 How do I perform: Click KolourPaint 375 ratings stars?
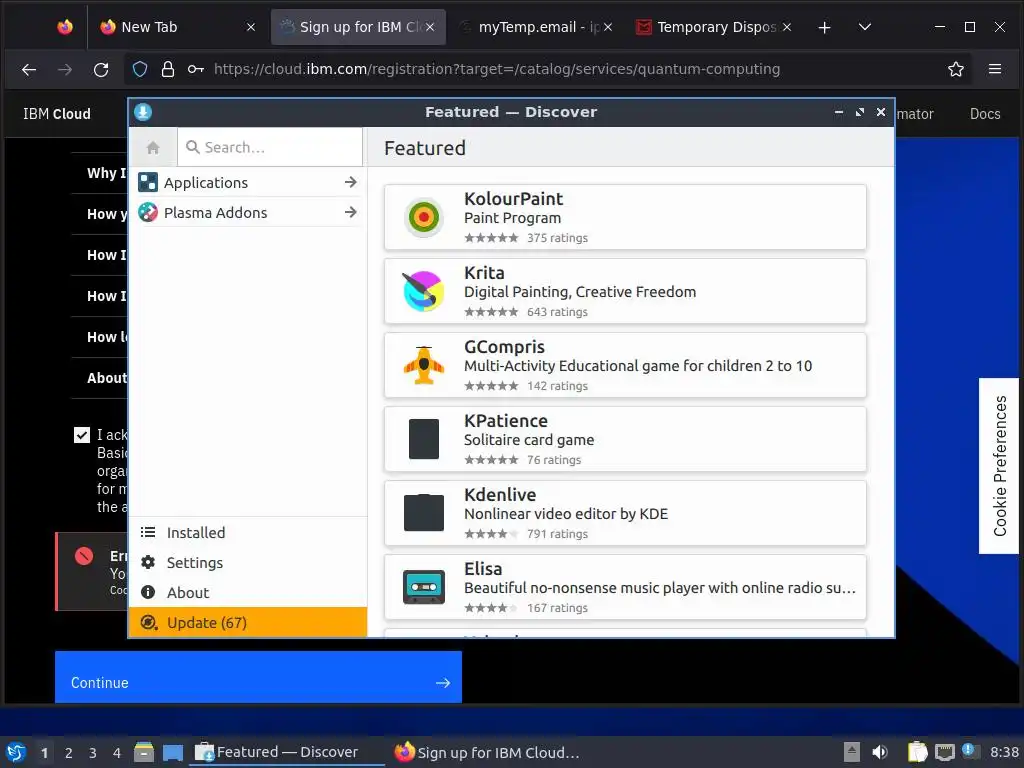(x=491, y=238)
